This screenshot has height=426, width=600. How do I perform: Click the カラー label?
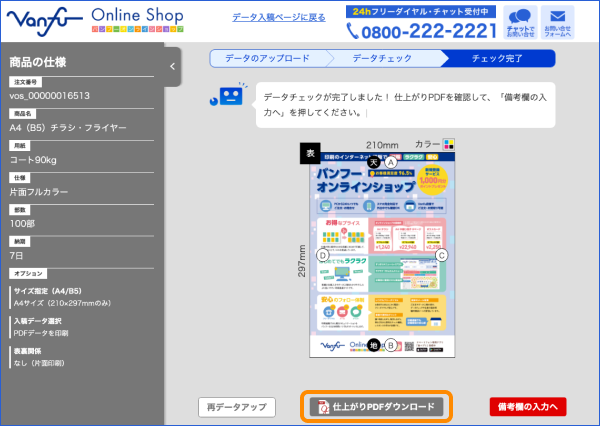(427, 144)
